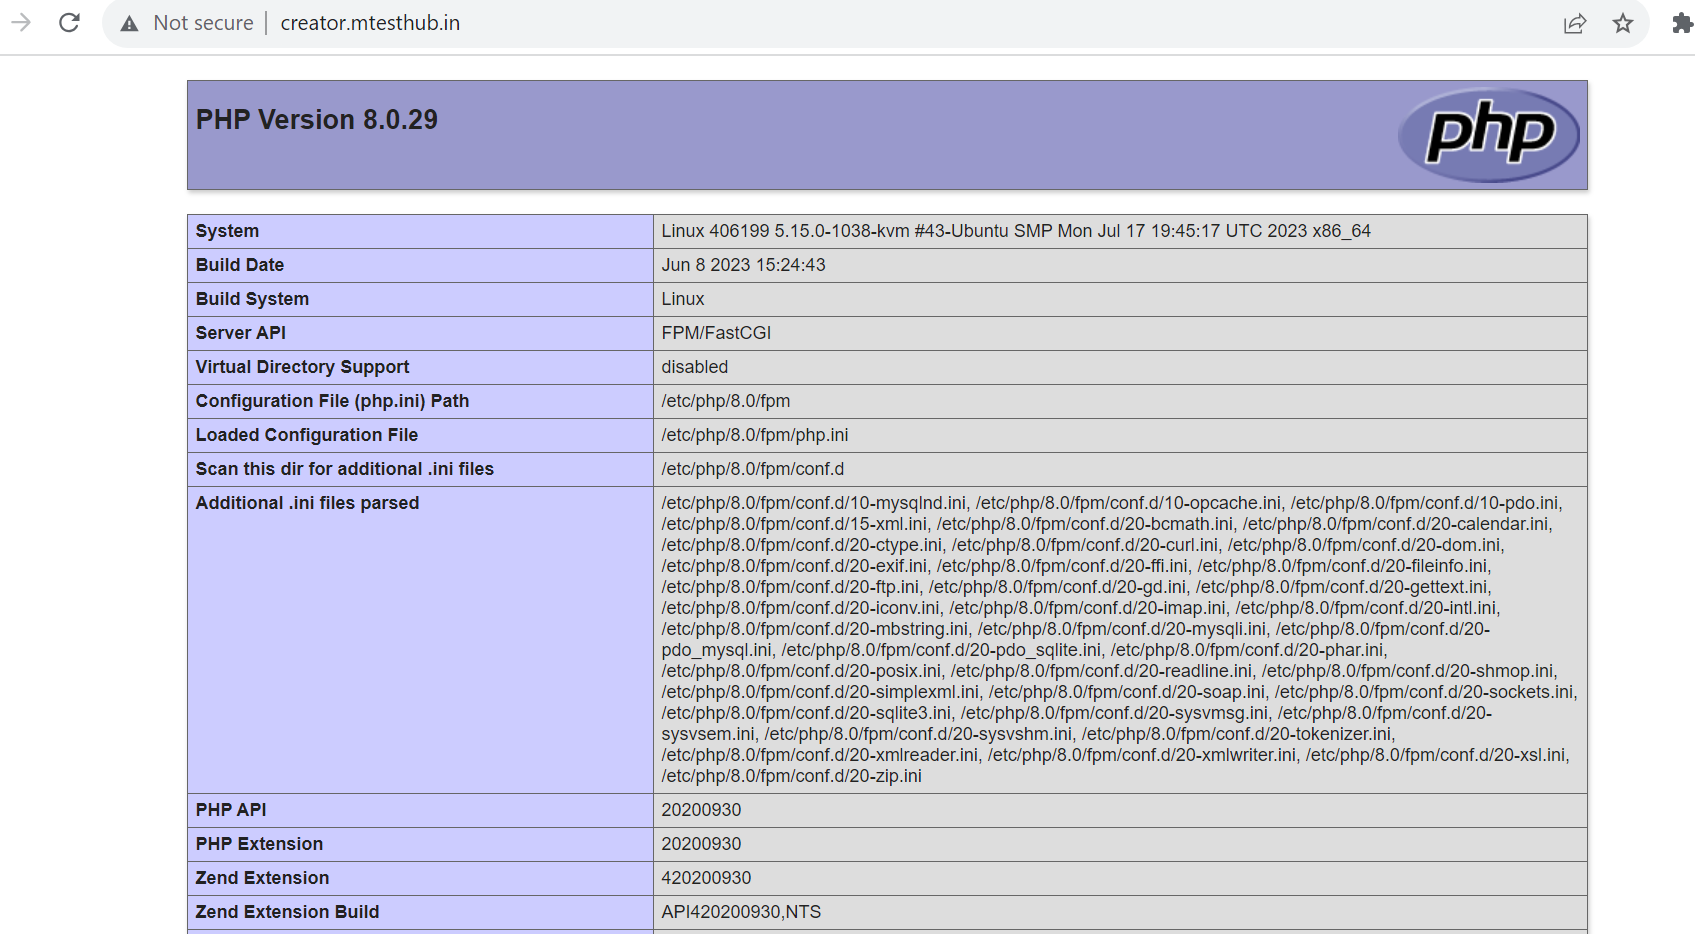The width and height of the screenshot is (1695, 934).
Task: Click the PHP logo
Action: [1488, 135]
